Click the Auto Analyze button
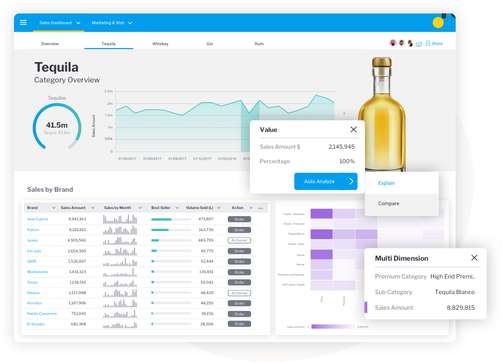Viewport: 502px width, 362px height. click(x=326, y=181)
